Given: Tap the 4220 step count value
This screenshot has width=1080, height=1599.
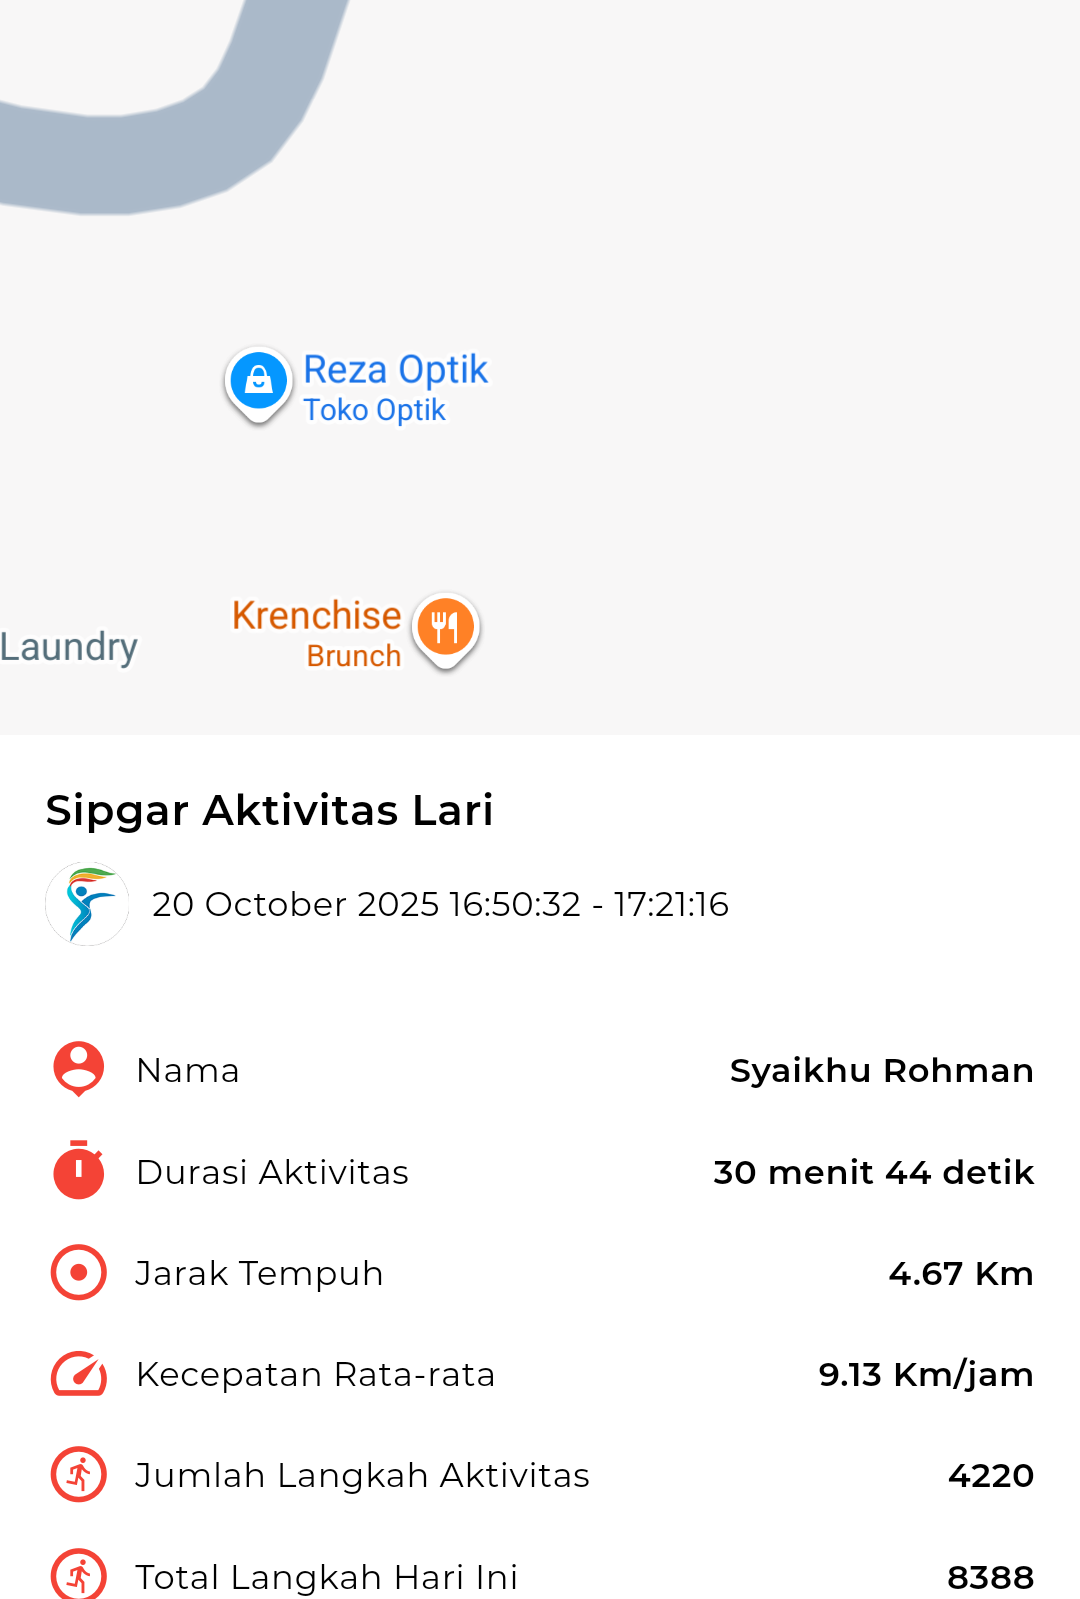Looking at the screenshot, I should coord(990,1475).
